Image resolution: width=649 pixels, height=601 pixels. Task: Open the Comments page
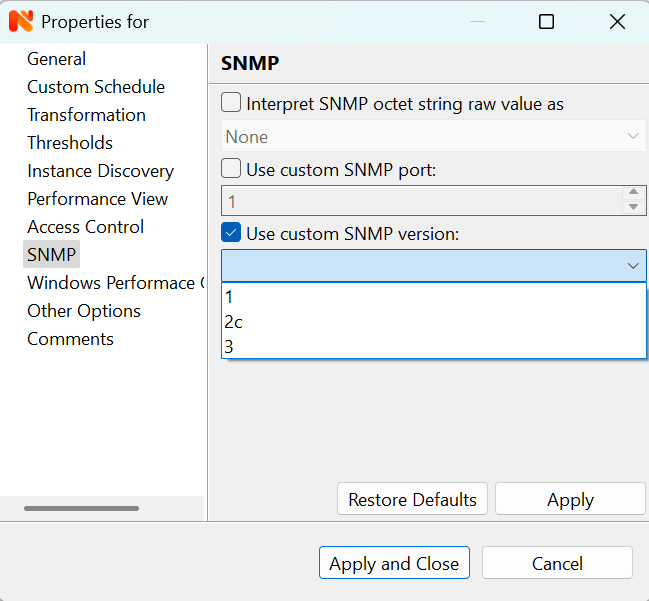click(70, 339)
